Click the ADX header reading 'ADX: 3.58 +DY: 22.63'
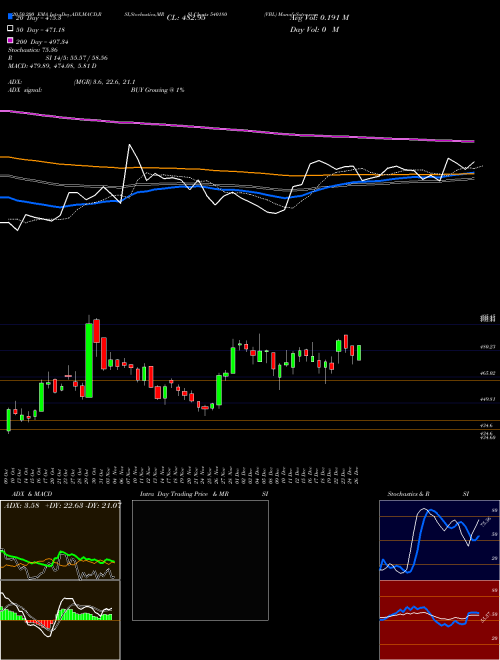Image resolution: width=500 pixels, height=660 pixels. coord(61,506)
